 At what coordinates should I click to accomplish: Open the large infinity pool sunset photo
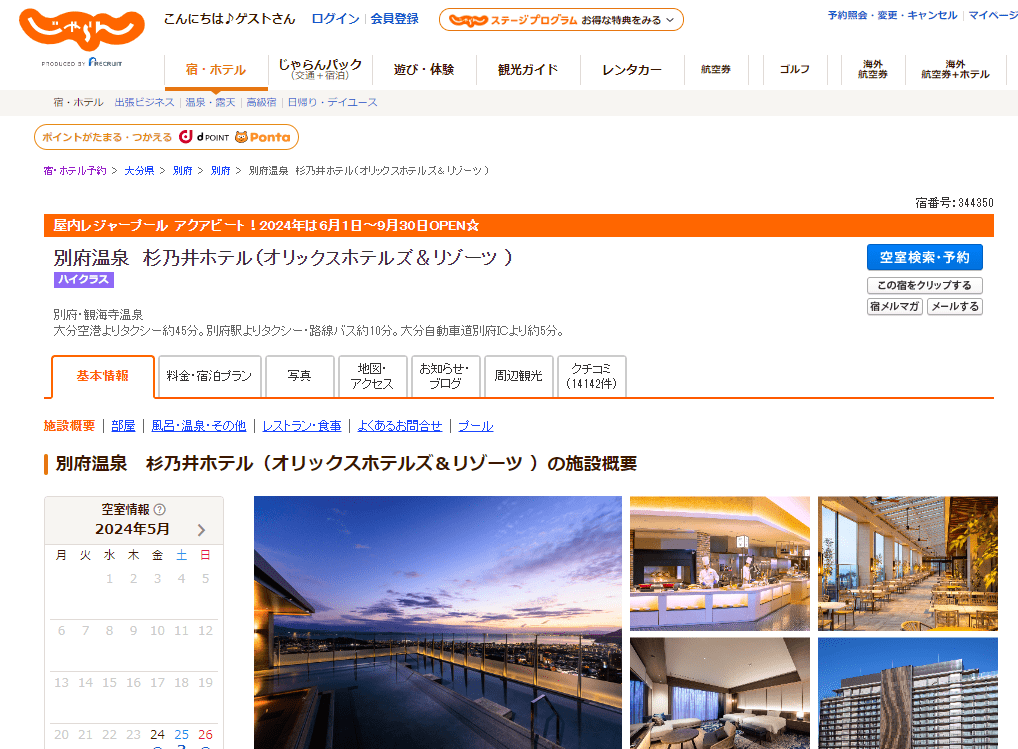[x=437, y=622]
